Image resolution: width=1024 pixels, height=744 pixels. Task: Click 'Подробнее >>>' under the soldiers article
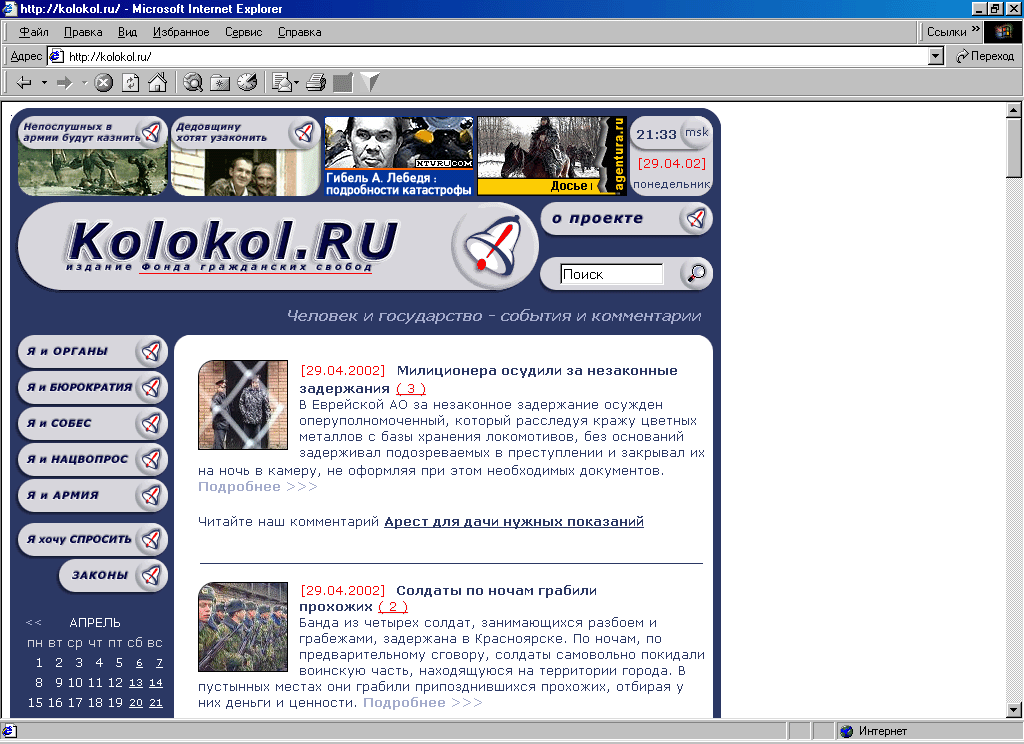coord(423,702)
